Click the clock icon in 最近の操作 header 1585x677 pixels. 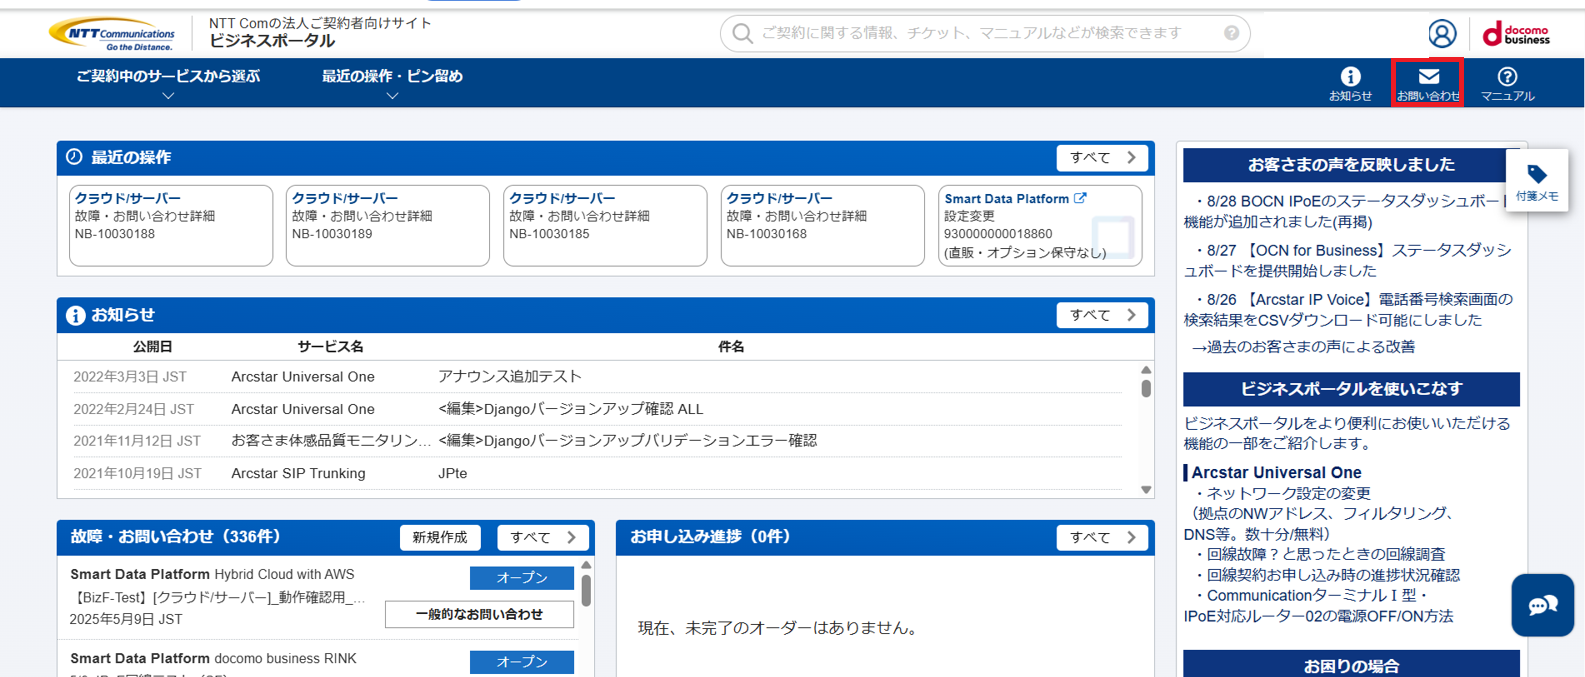tap(74, 157)
